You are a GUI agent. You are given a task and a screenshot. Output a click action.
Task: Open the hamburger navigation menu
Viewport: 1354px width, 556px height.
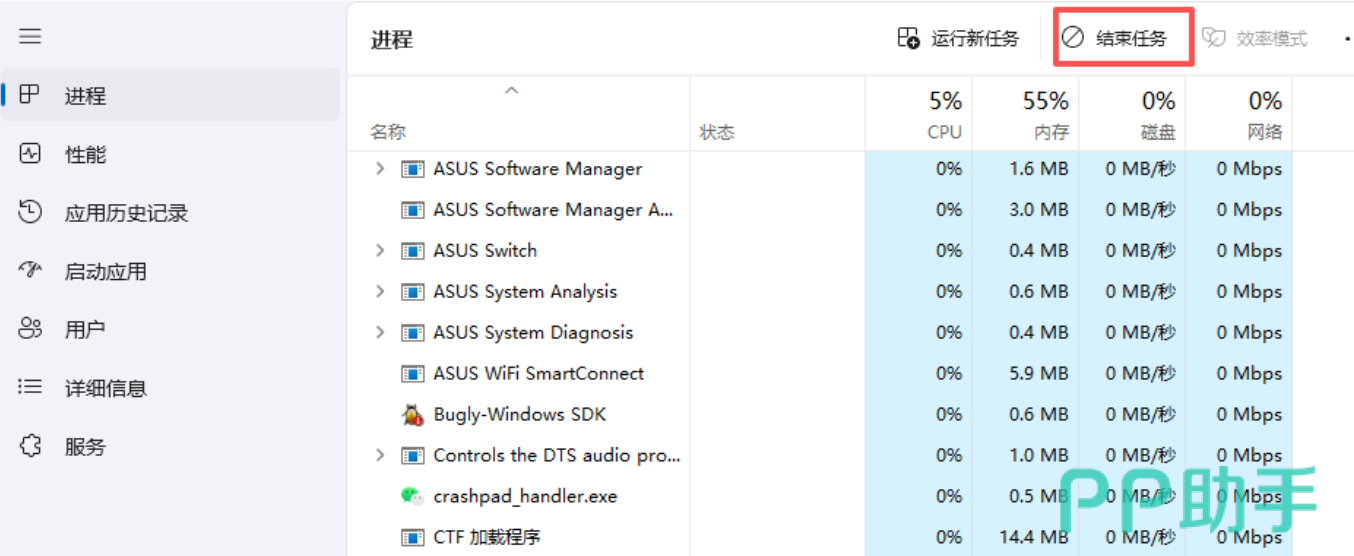30,36
